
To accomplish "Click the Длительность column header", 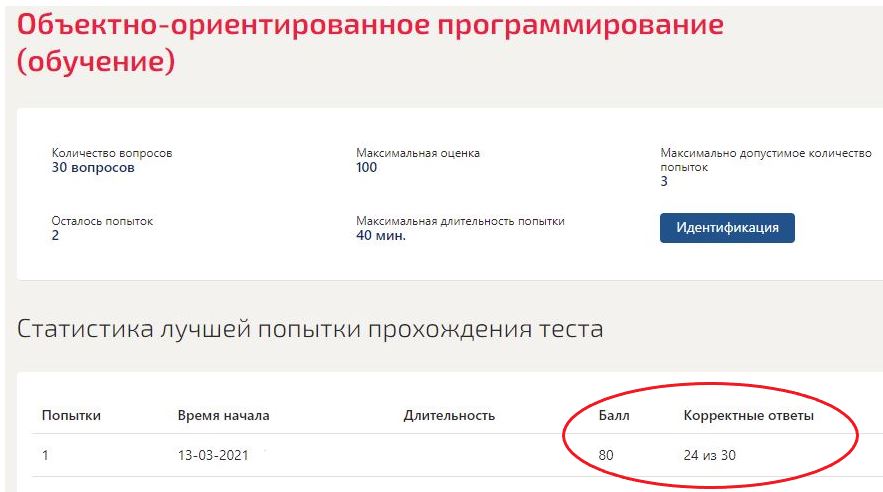I will coord(449,415).
